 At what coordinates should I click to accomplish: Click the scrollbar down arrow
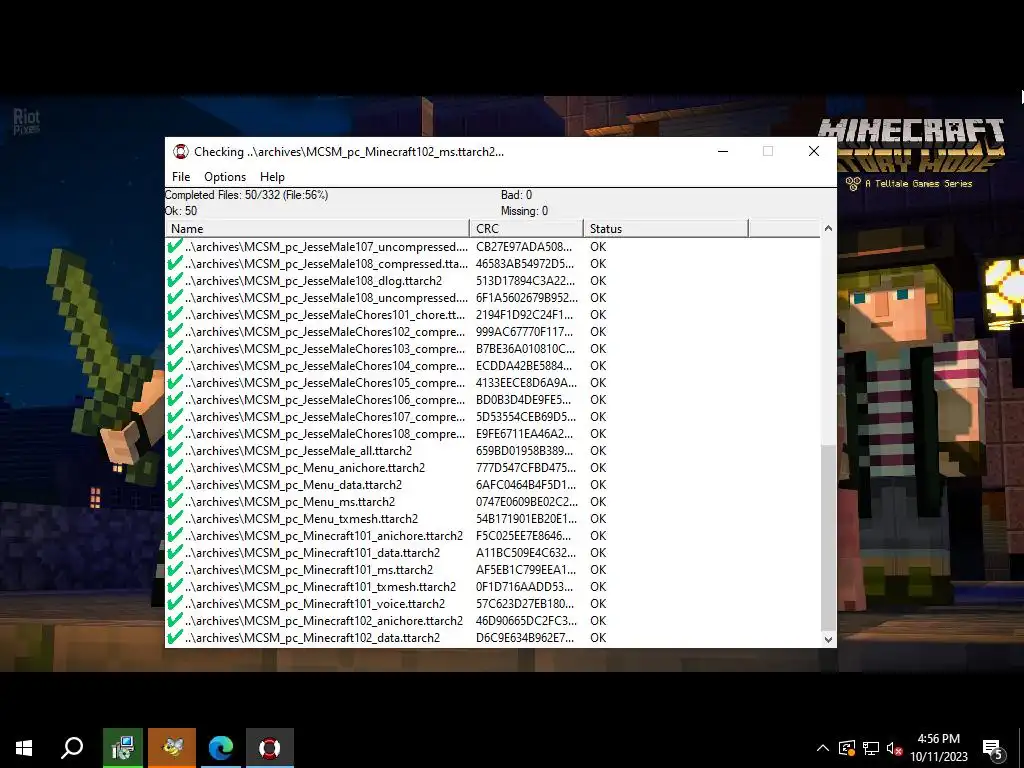click(828, 640)
